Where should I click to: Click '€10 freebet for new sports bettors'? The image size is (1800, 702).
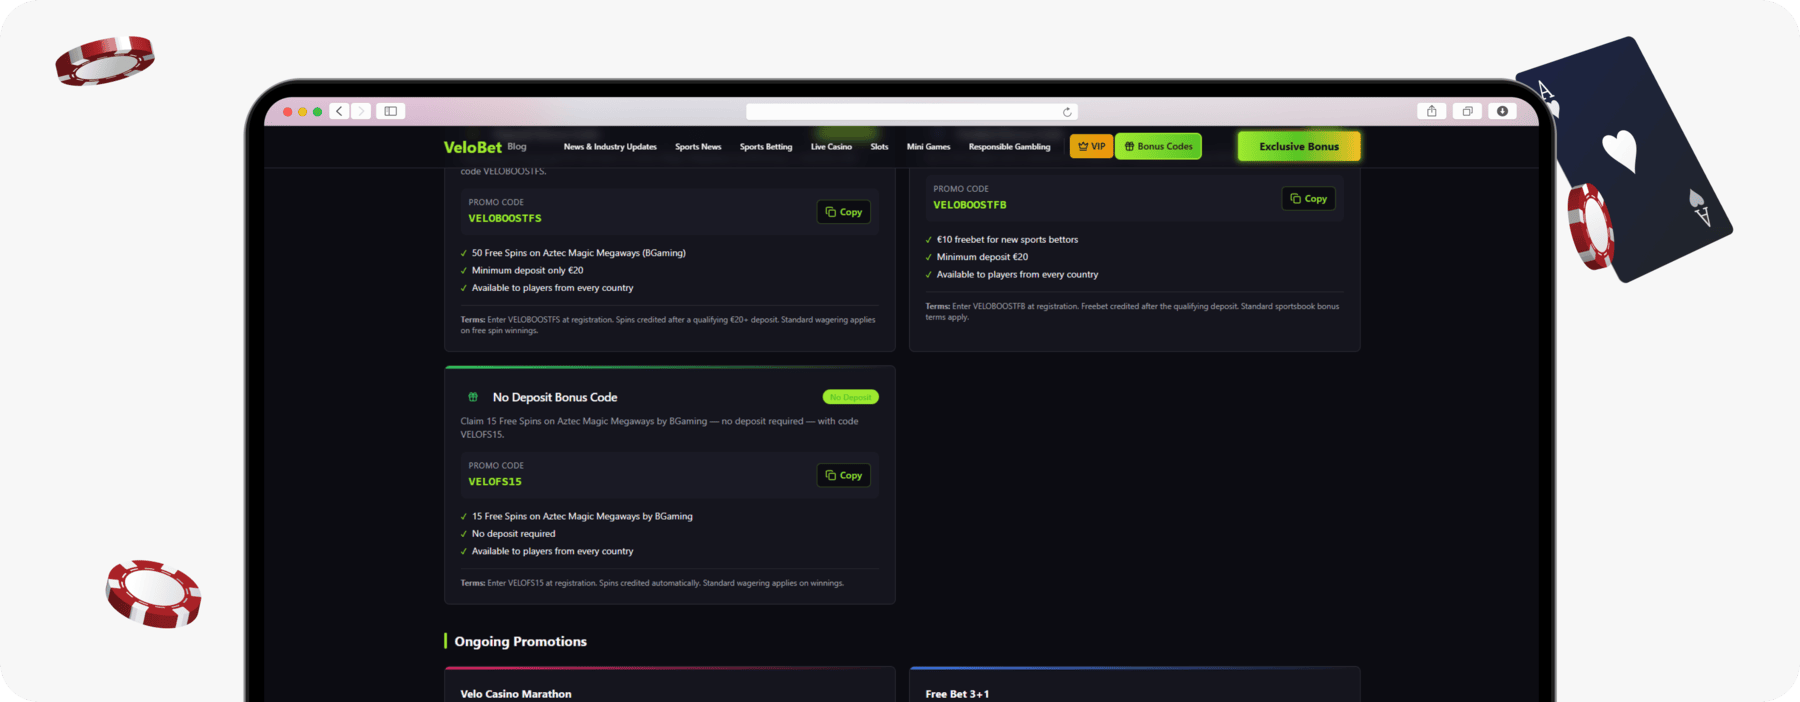coord(1007,240)
